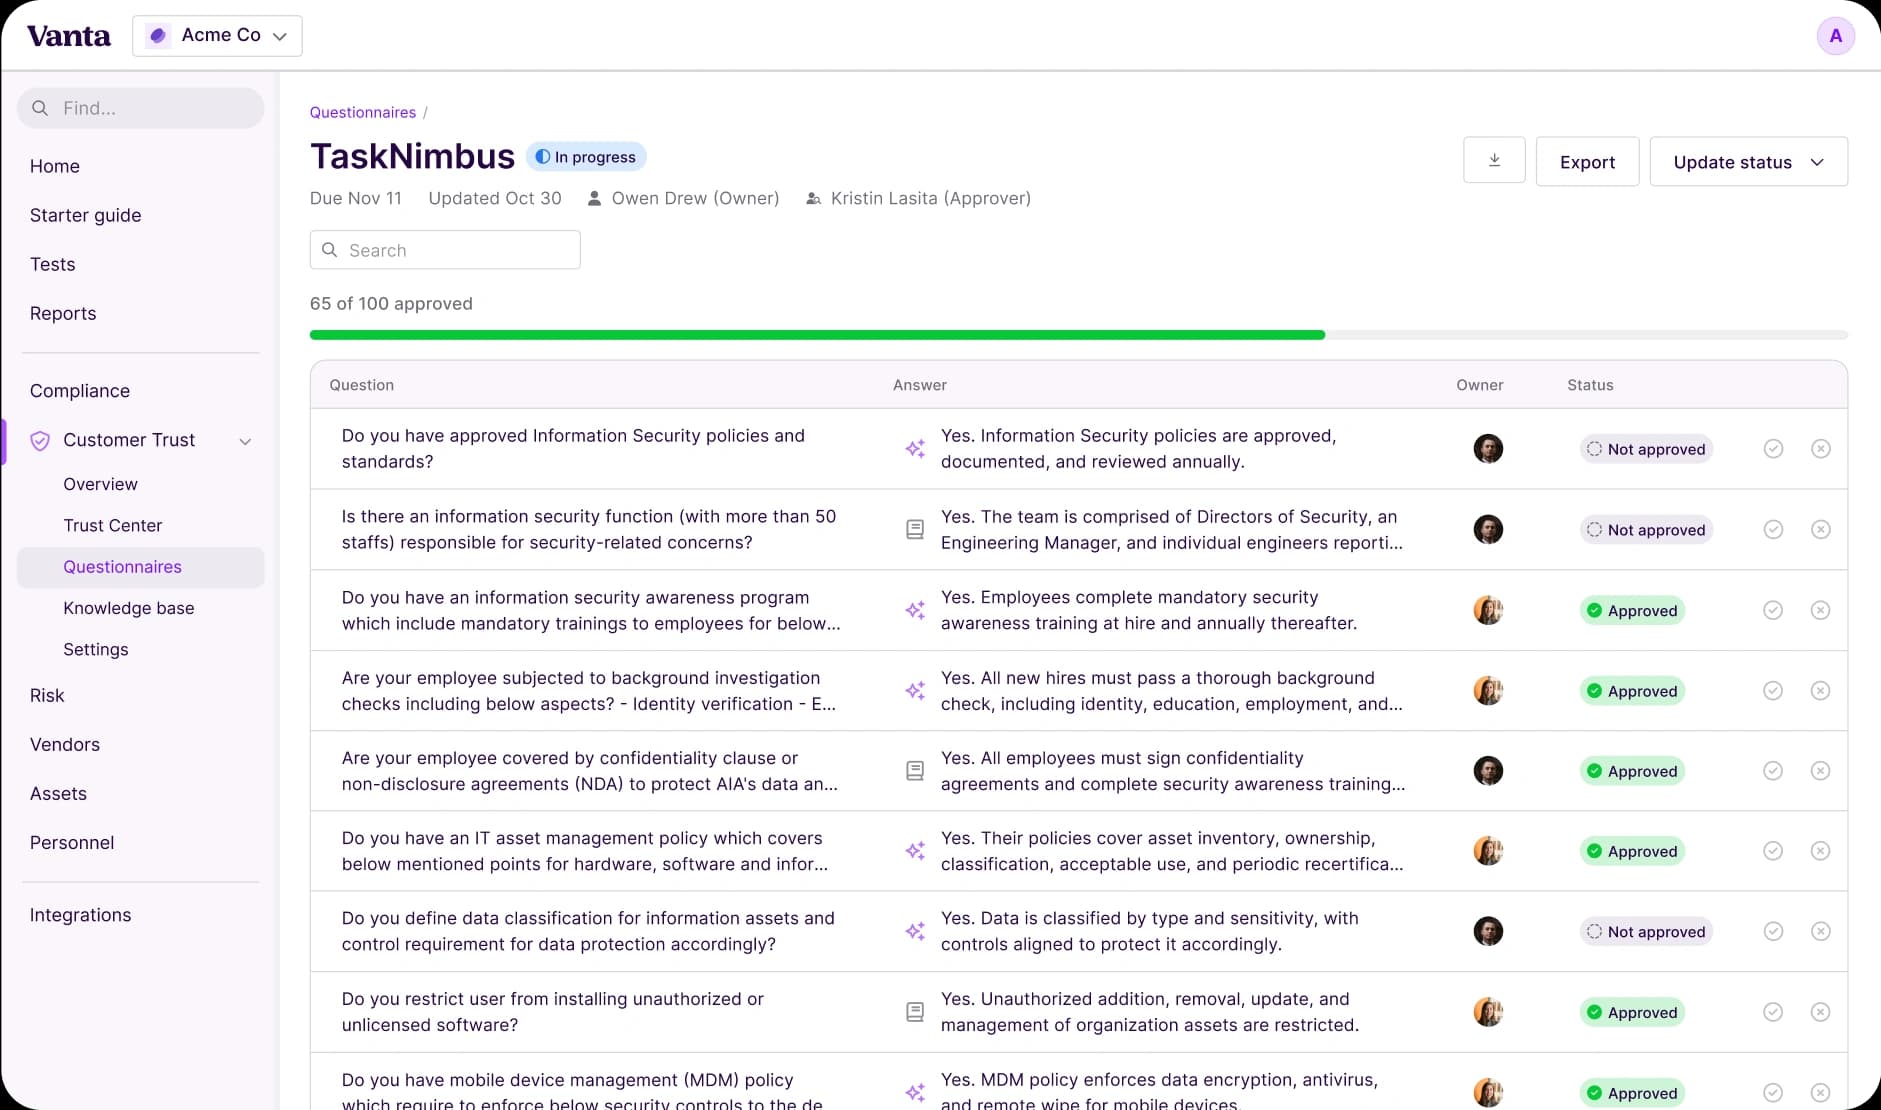Reject the 50 staffs security function answer with X icon
1881x1110 pixels.
[x=1821, y=529]
